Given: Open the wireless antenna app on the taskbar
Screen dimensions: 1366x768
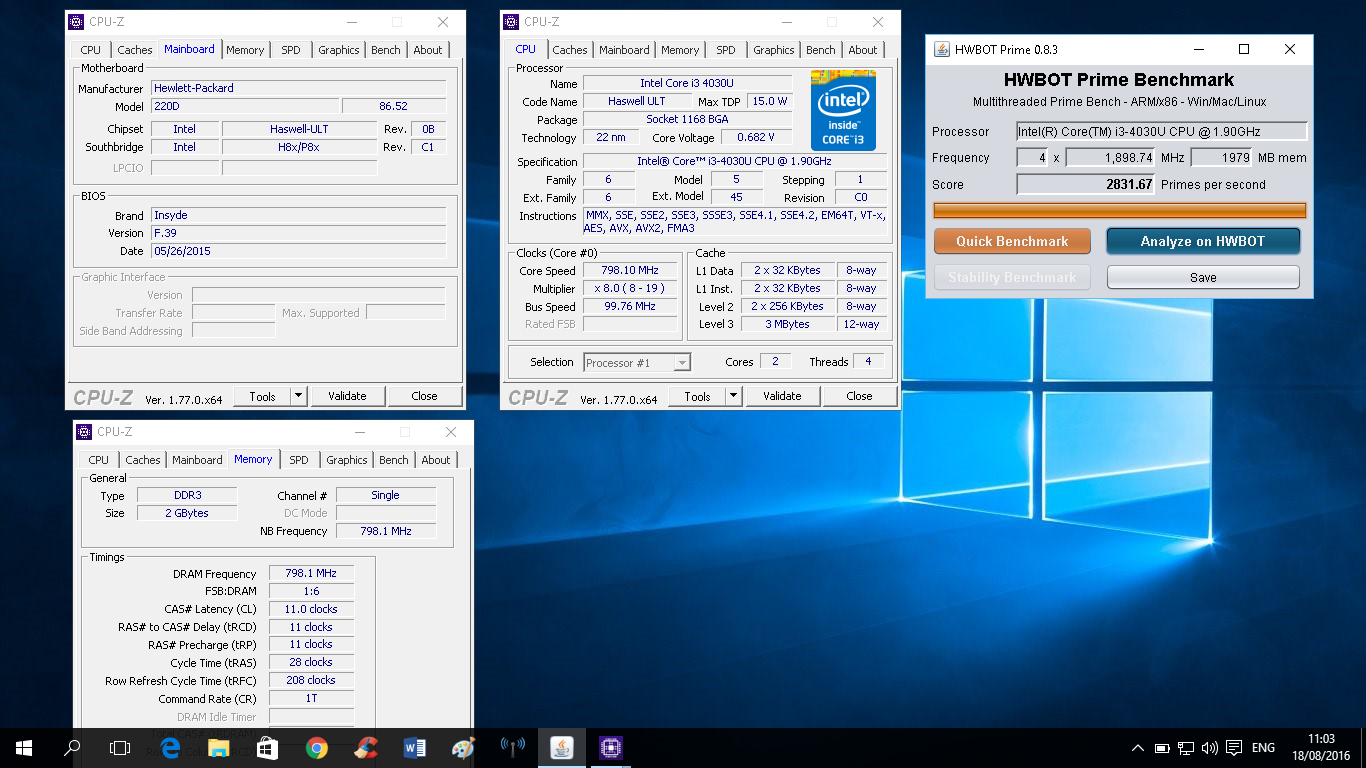Looking at the screenshot, I should tap(512, 747).
